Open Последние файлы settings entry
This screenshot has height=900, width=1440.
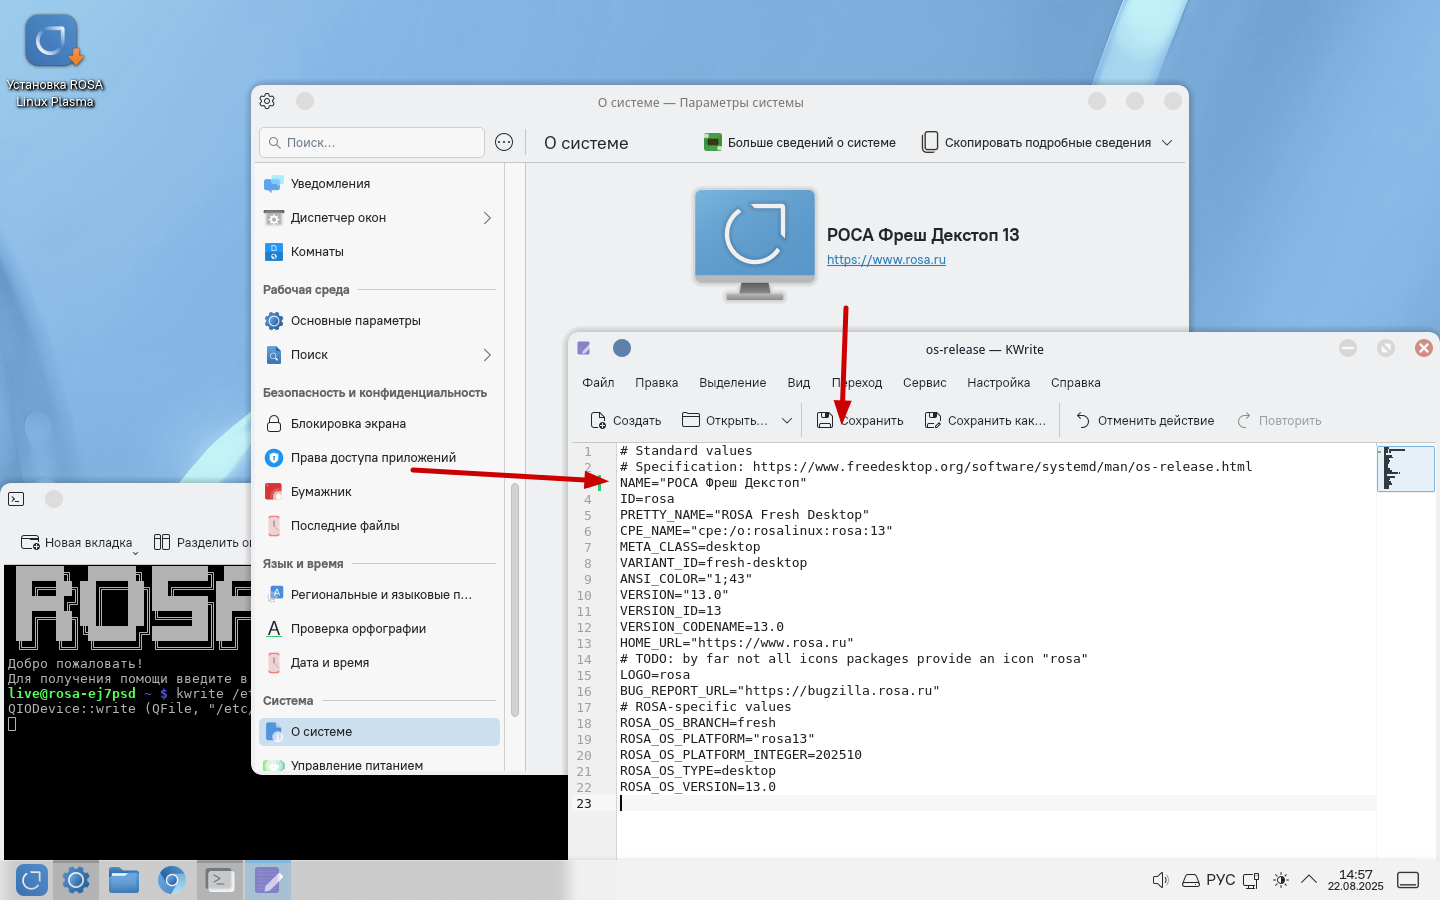pos(379,526)
